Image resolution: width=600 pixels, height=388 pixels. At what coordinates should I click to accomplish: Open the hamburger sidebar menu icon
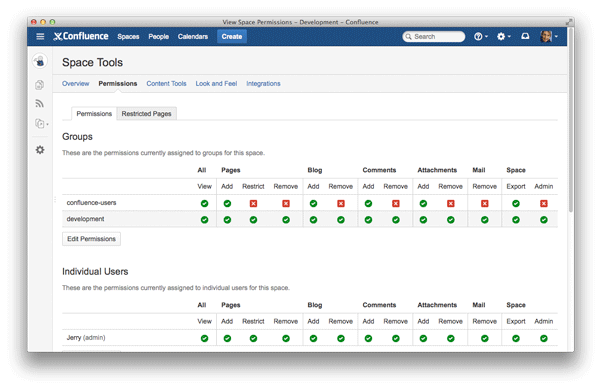(x=40, y=36)
